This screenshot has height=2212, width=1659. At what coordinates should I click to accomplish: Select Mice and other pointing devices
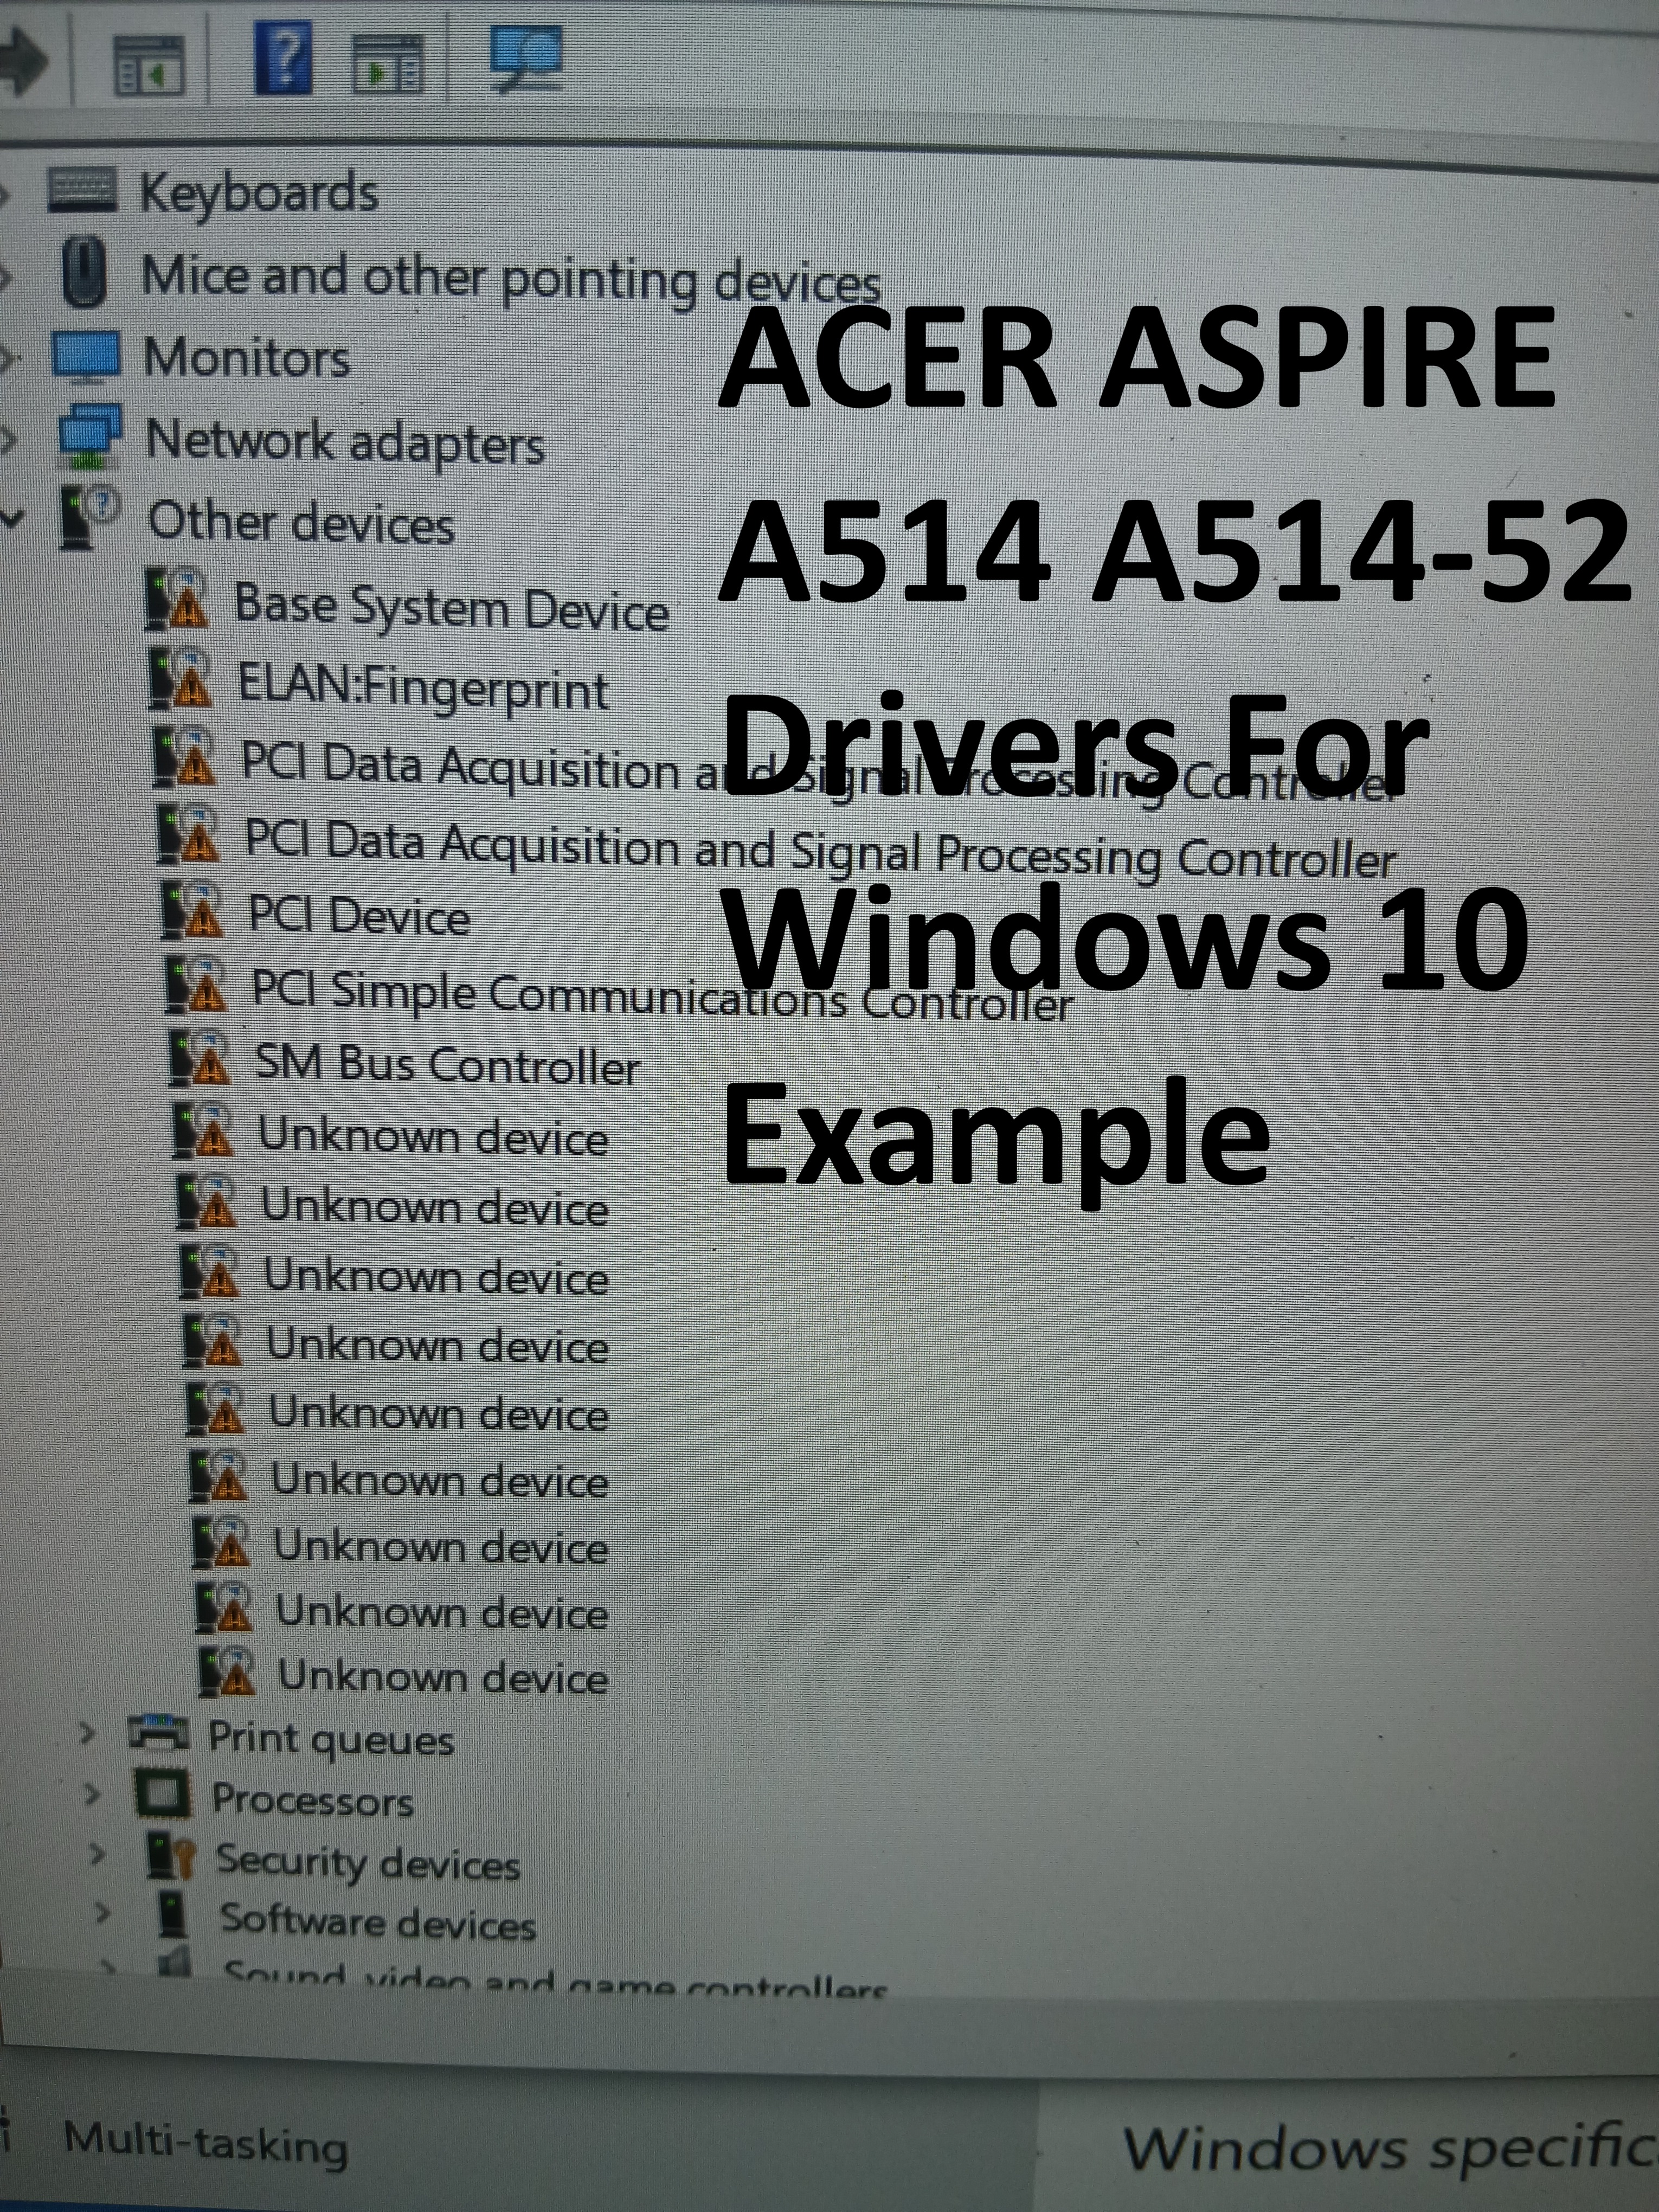[510, 278]
